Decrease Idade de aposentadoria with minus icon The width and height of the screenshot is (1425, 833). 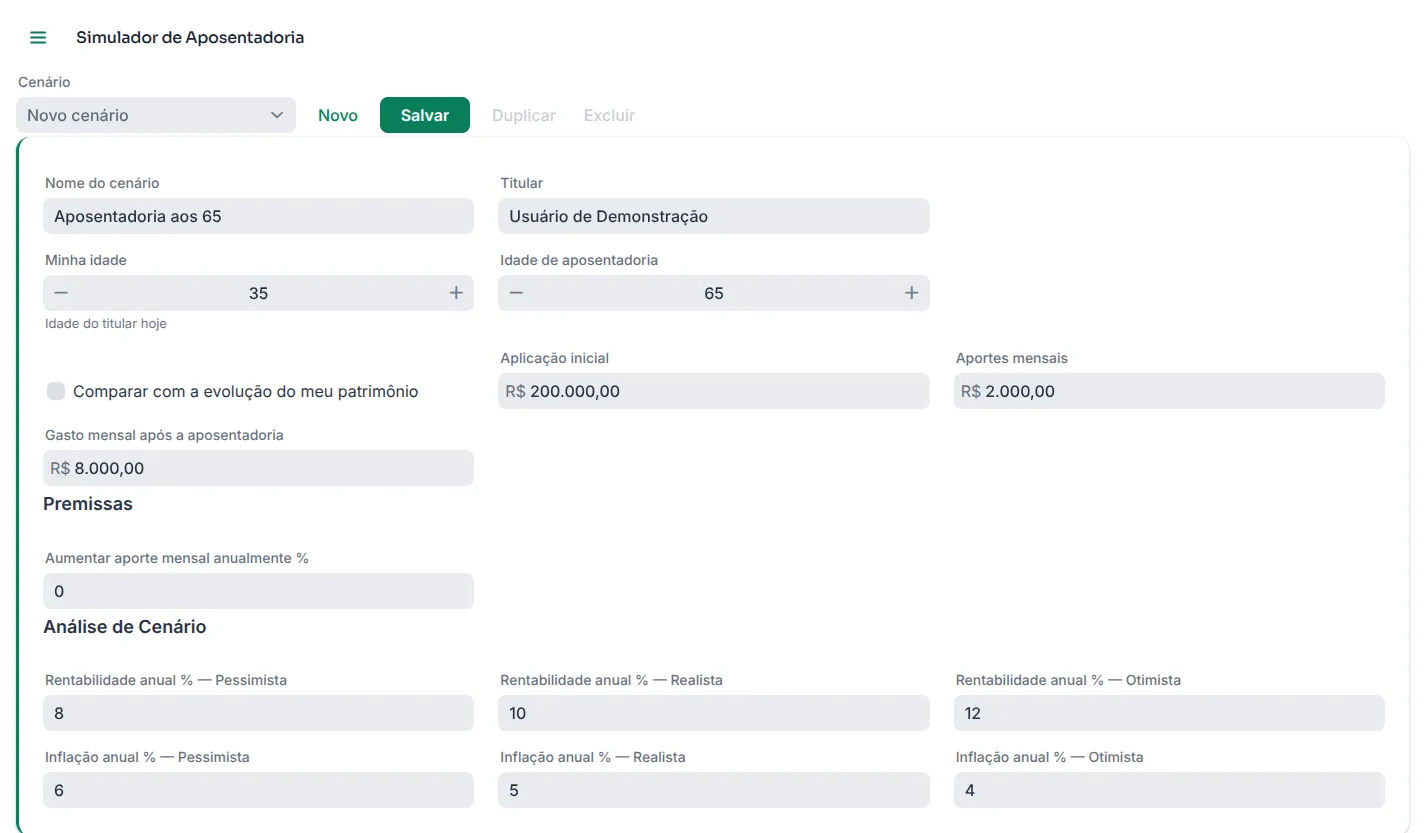(x=516, y=293)
